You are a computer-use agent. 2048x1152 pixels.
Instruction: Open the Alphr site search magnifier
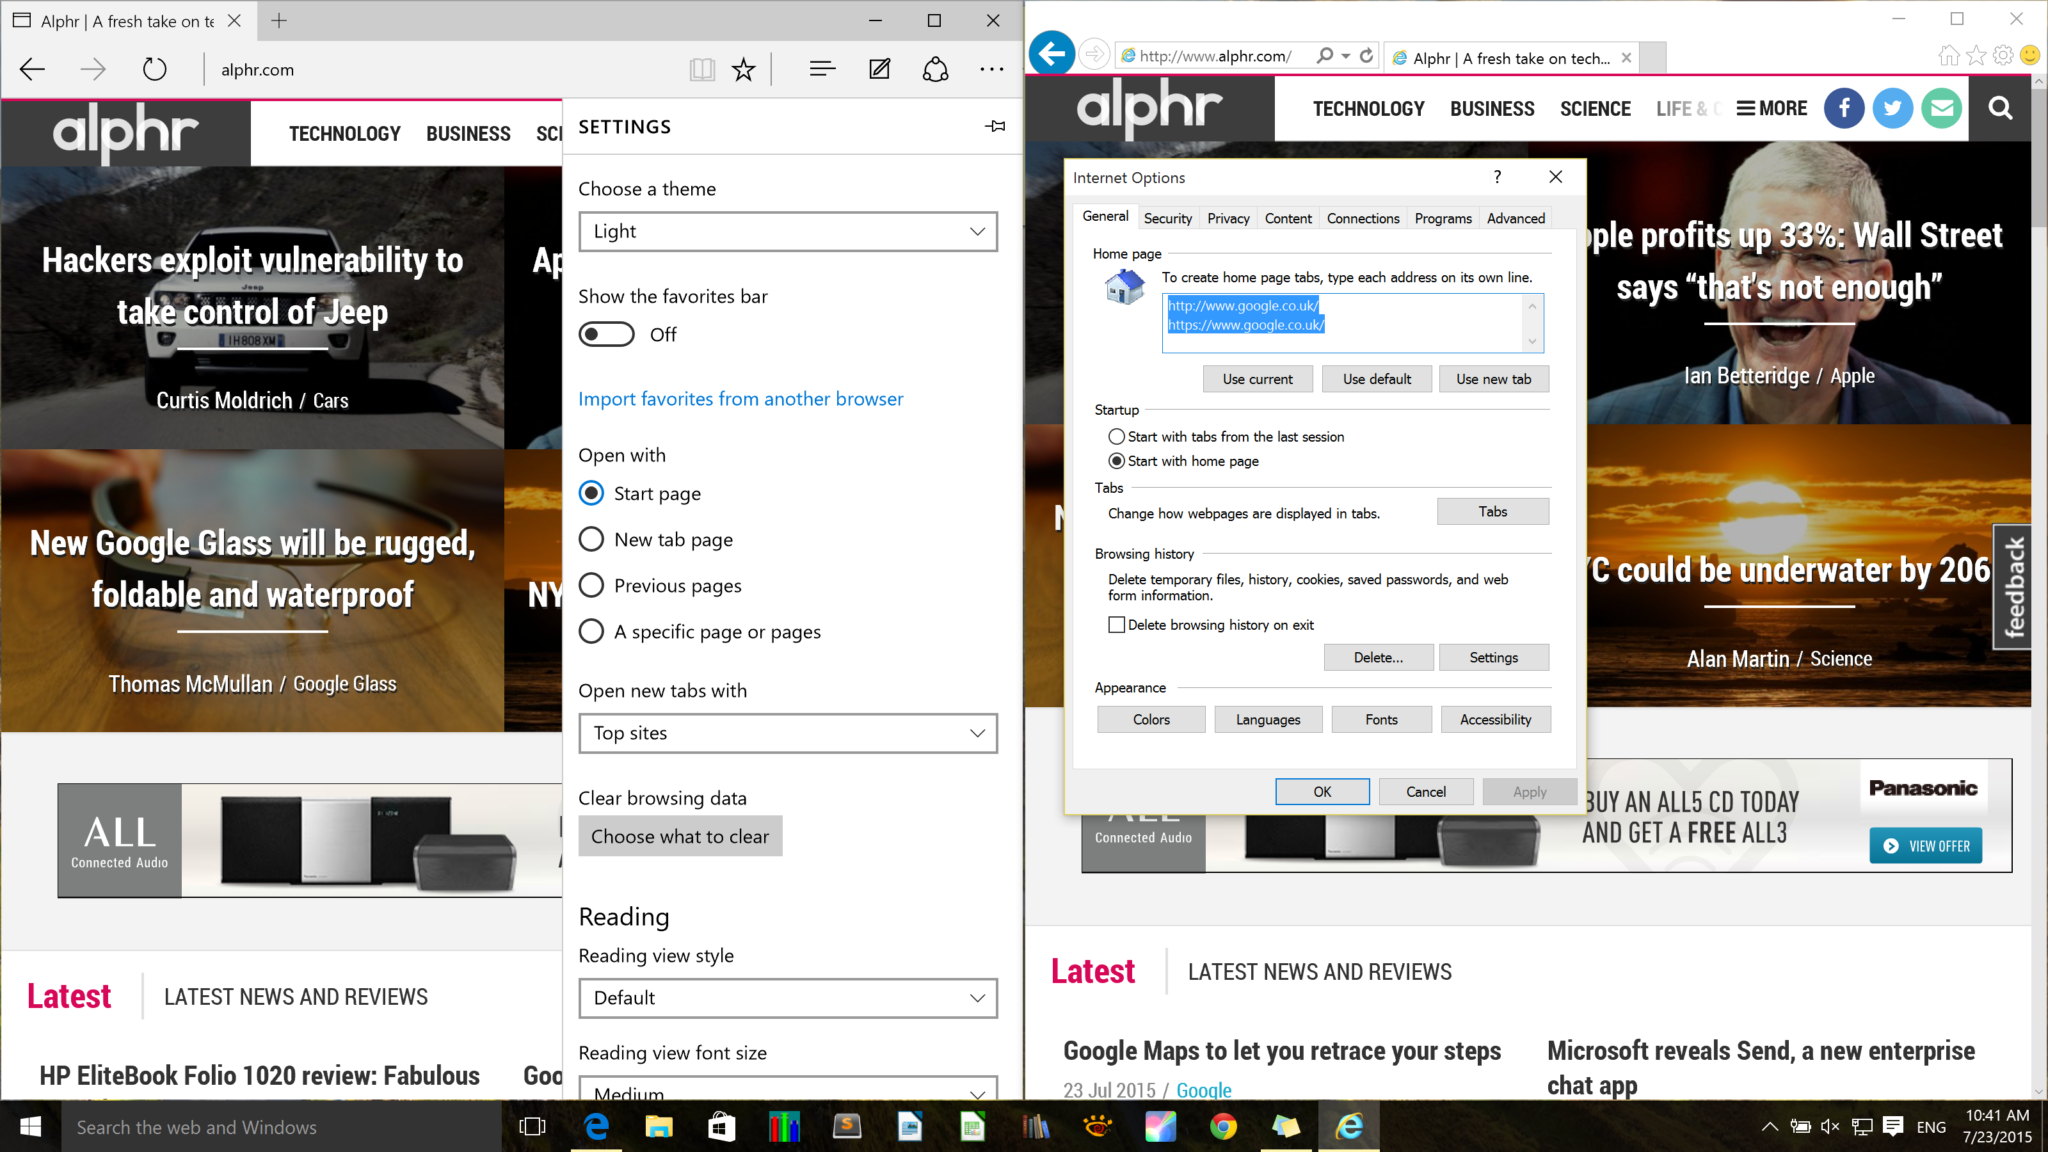pyautogui.click(x=2000, y=108)
